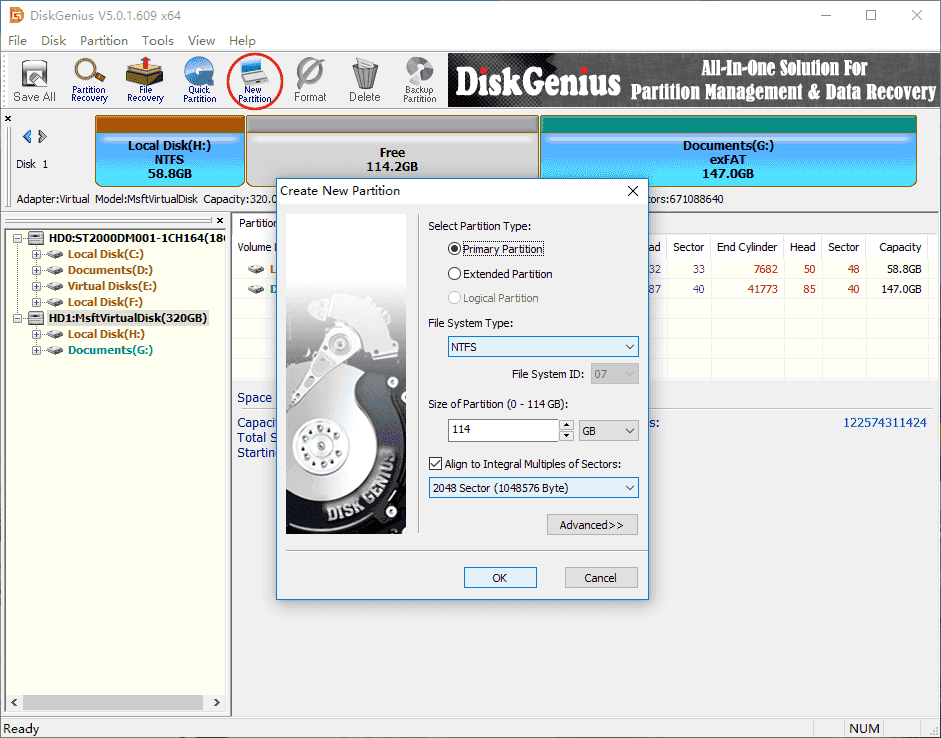Click the End Cylinder column header
Screen dimensions: 941x738
point(747,247)
